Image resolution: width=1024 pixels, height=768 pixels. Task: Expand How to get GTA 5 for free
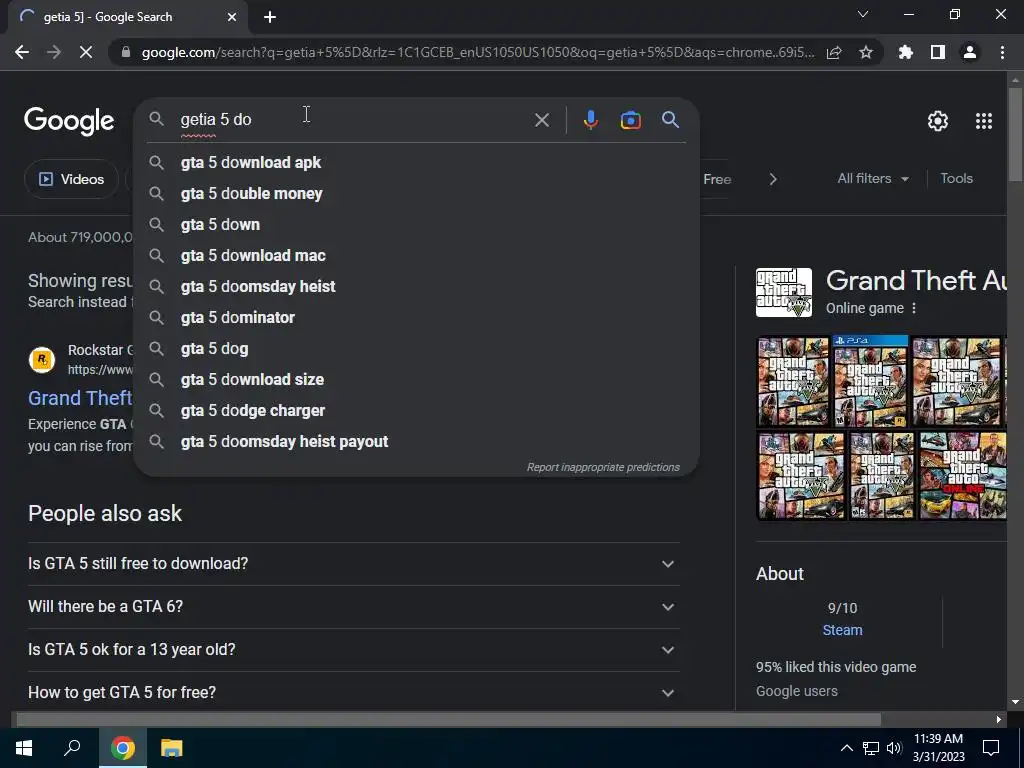pyautogui.click(x=353, y=692)
